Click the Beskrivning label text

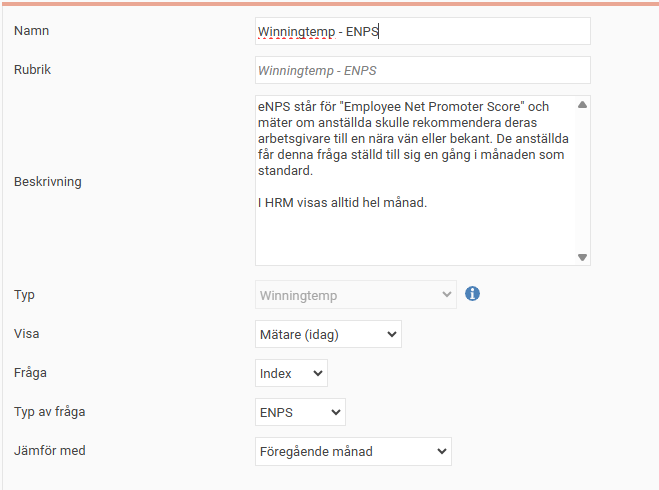(x=48, y=182)
